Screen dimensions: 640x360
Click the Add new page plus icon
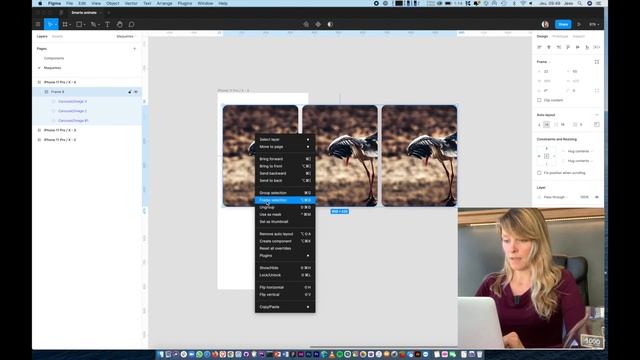pyautogui.click(x=135, y=49)
